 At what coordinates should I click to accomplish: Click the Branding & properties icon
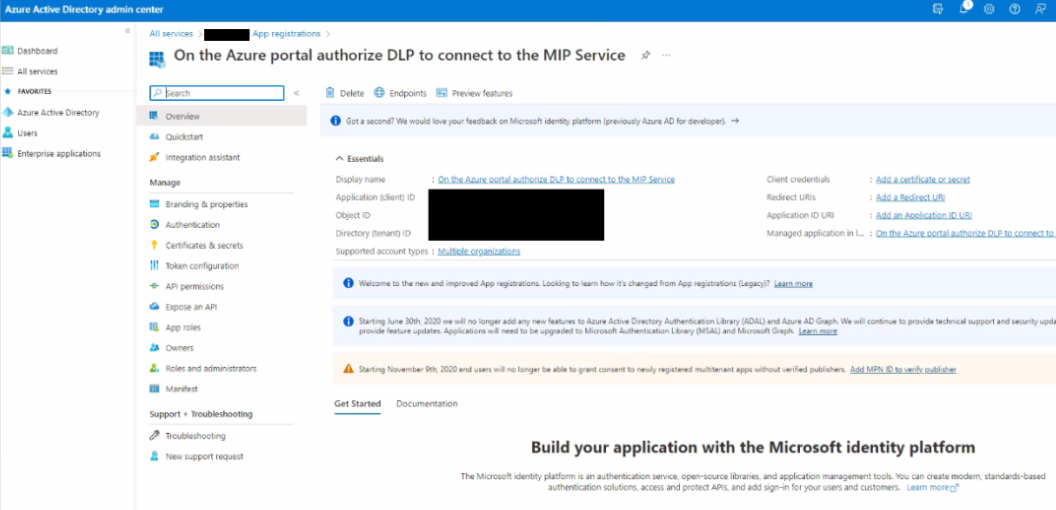pyautogui.click(x=154, y=204)
